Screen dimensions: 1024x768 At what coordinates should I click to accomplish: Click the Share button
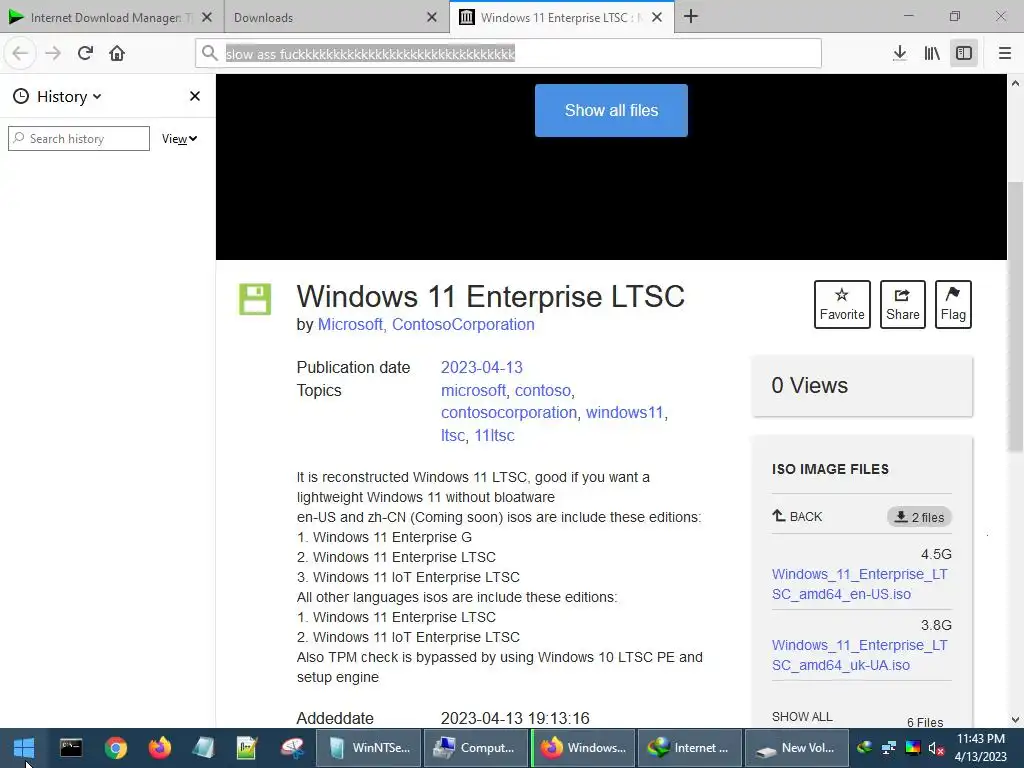903,304
